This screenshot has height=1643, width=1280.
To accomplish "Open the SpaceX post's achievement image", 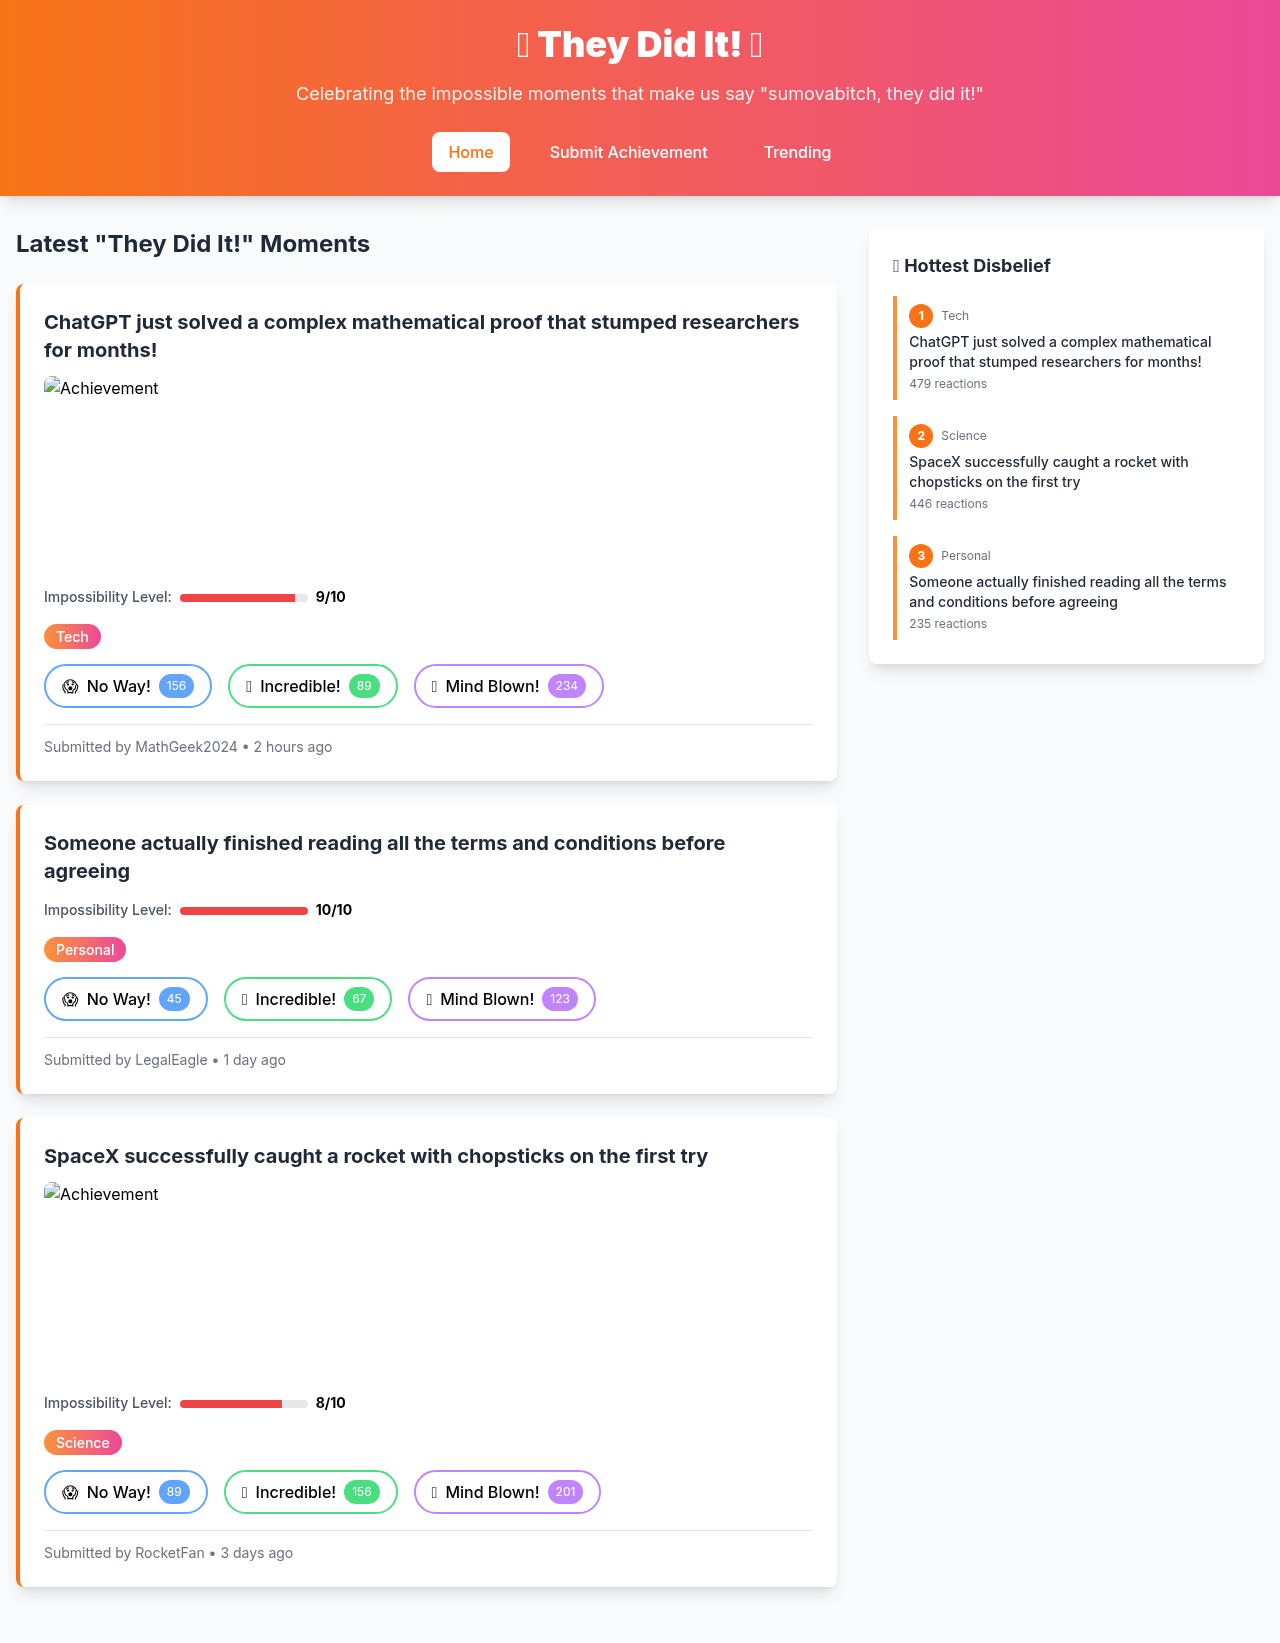I will [x=101, y=1195].
